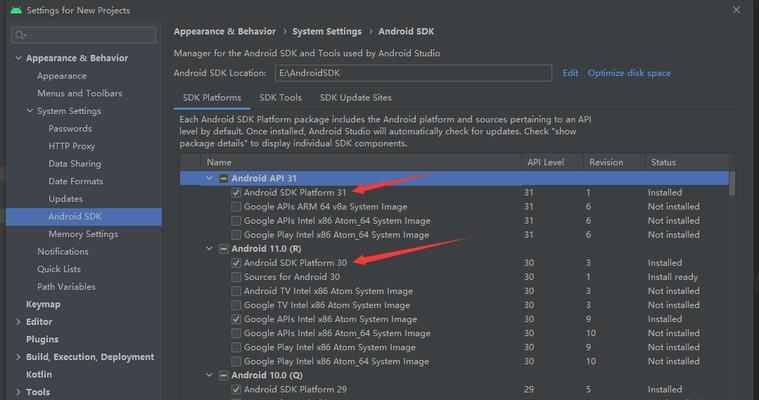Viewport: 759px width, 400px height.
Task: Check API 31 Google APIs Intel x86 Atom_64 image
Action: (236, 221)
